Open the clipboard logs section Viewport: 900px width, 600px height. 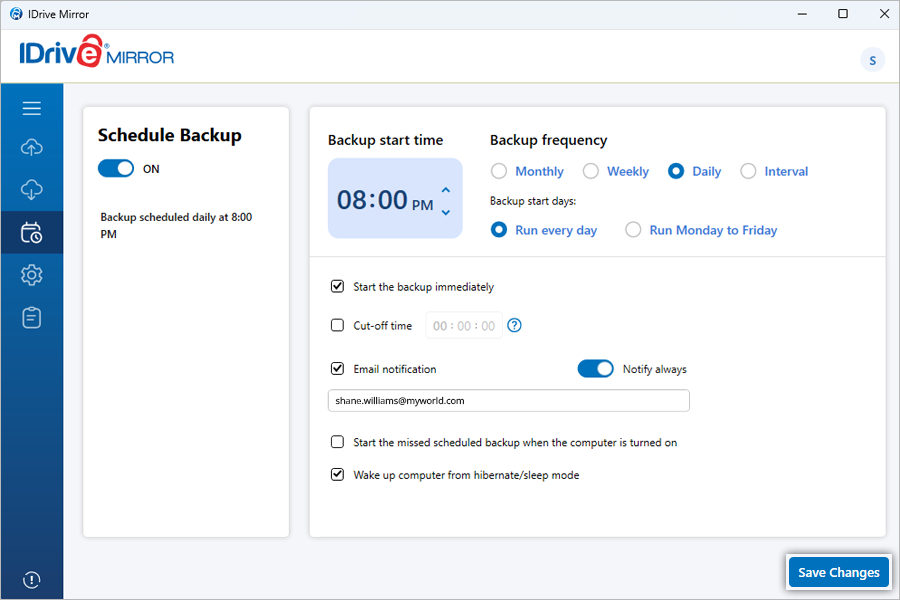[31, 318]
